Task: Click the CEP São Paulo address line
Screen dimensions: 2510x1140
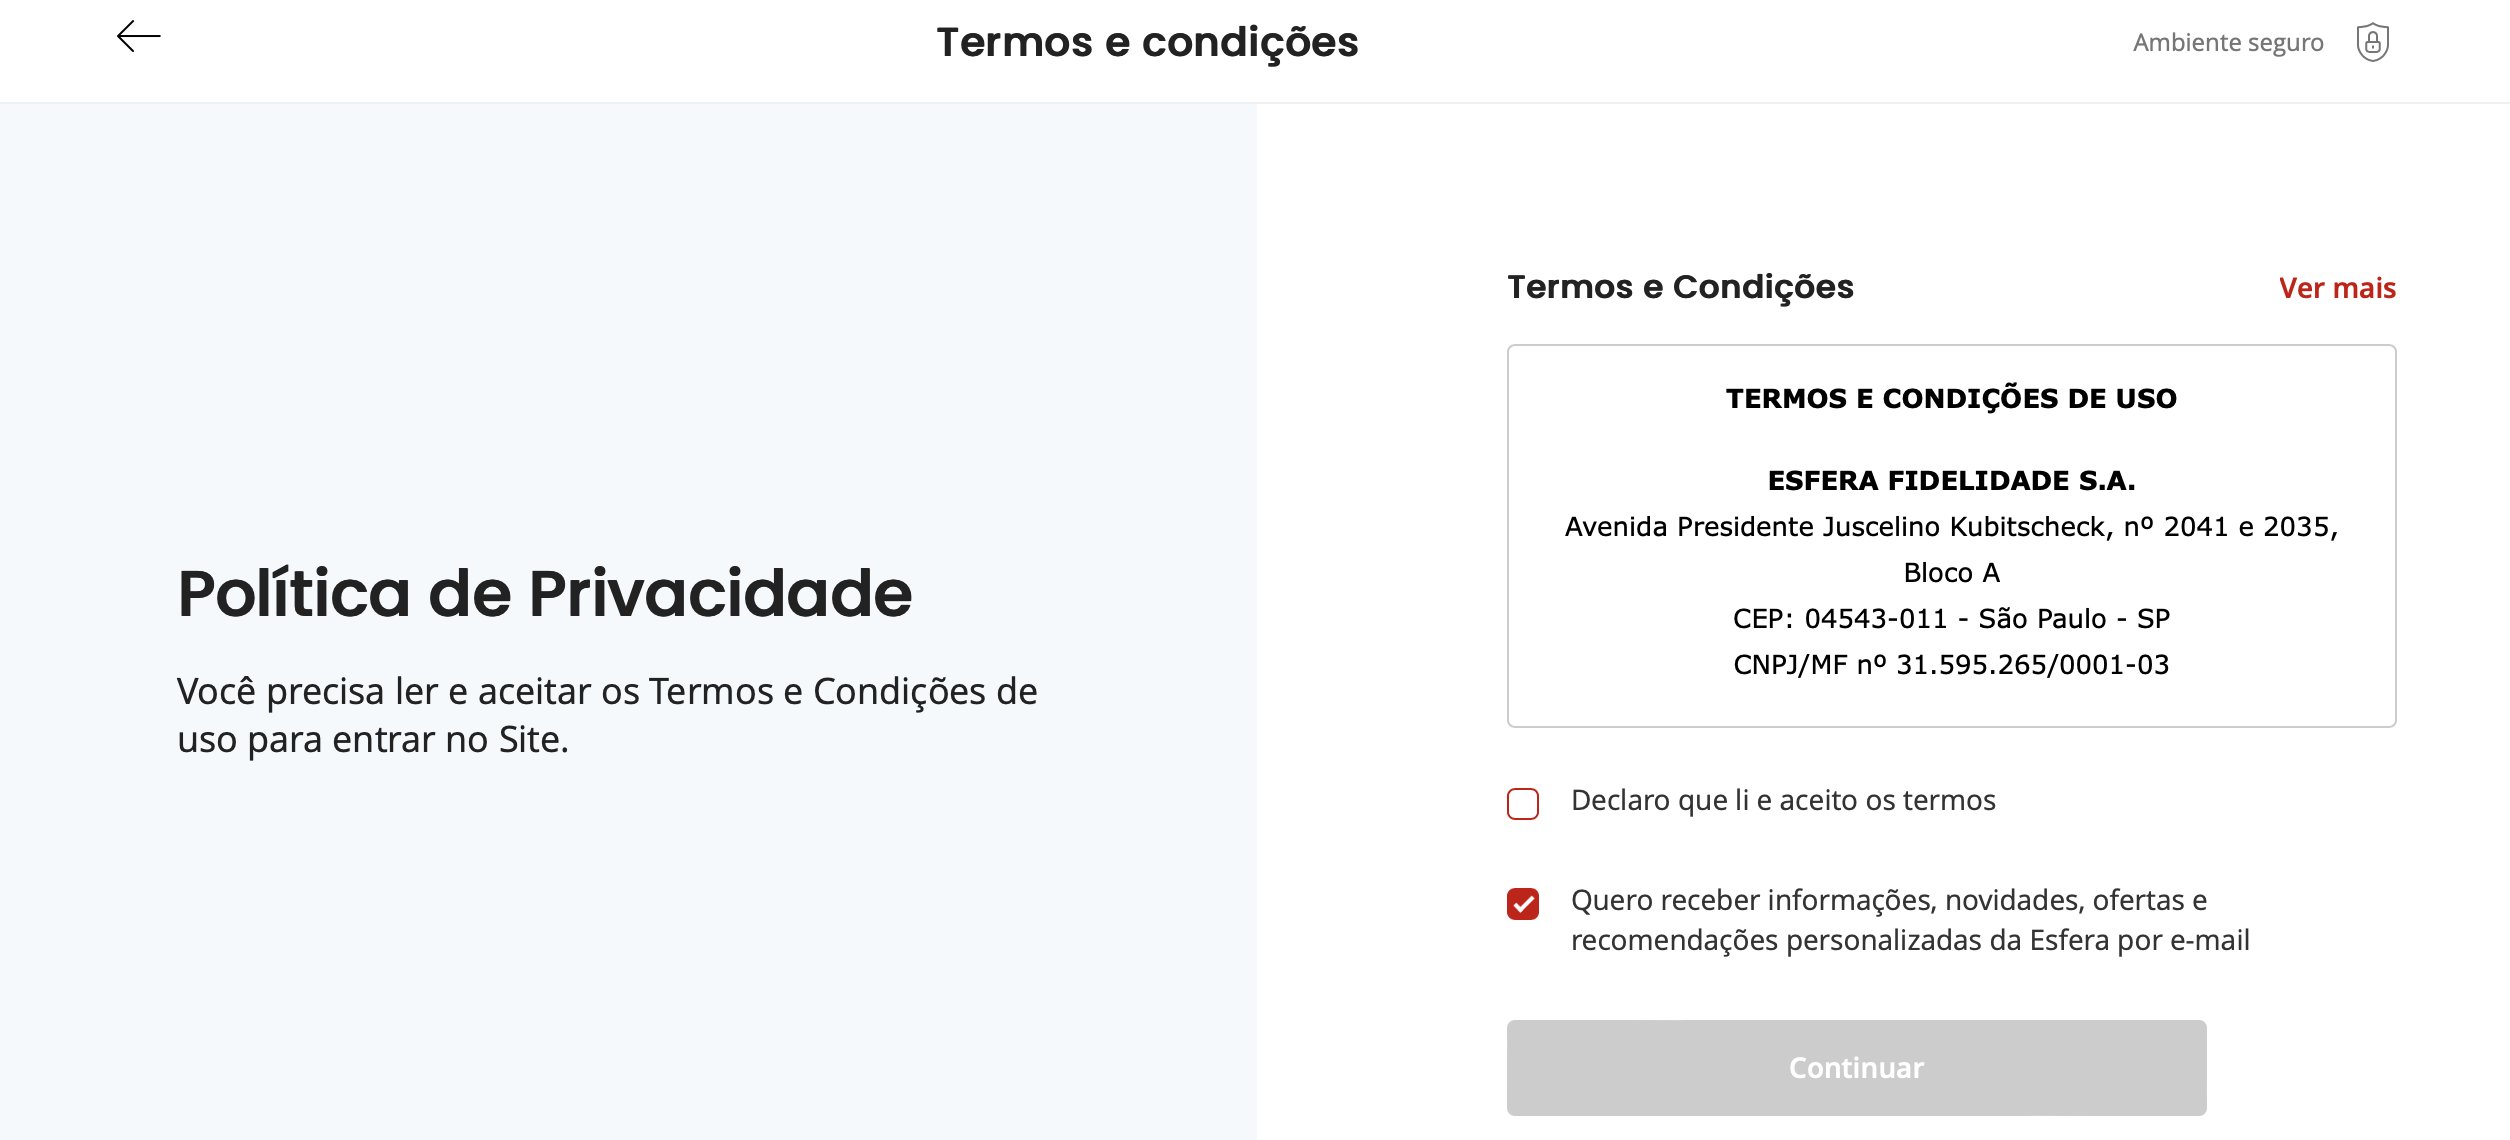Action: pos(1951,618)
